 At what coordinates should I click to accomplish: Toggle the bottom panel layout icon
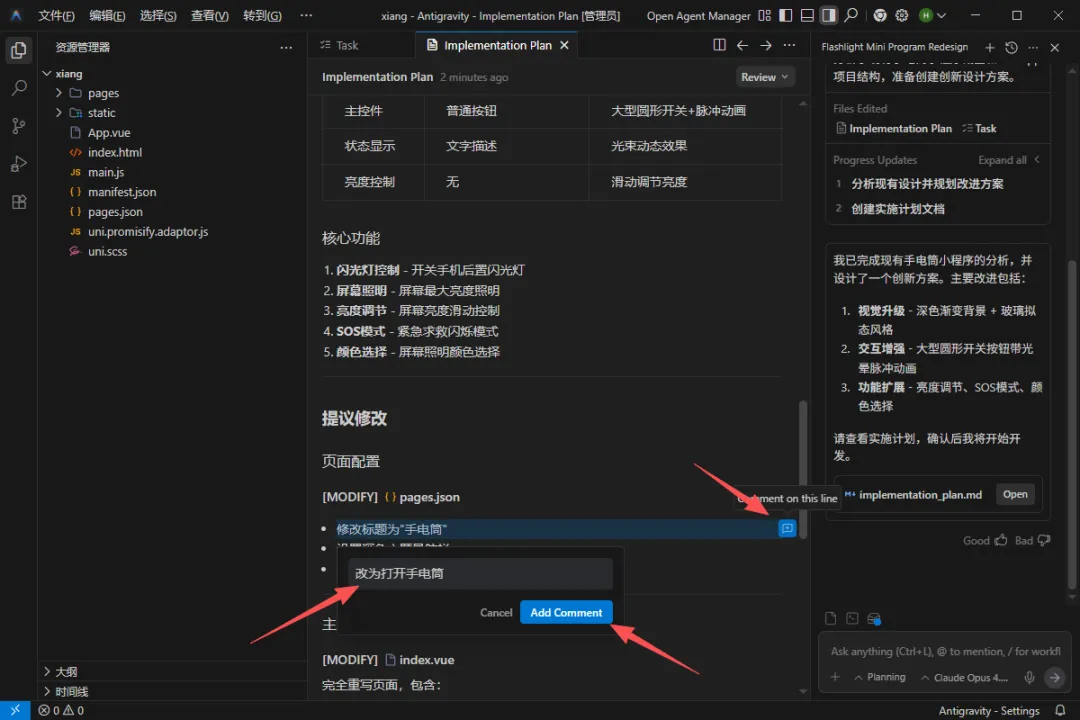click(x=807, y=16)
